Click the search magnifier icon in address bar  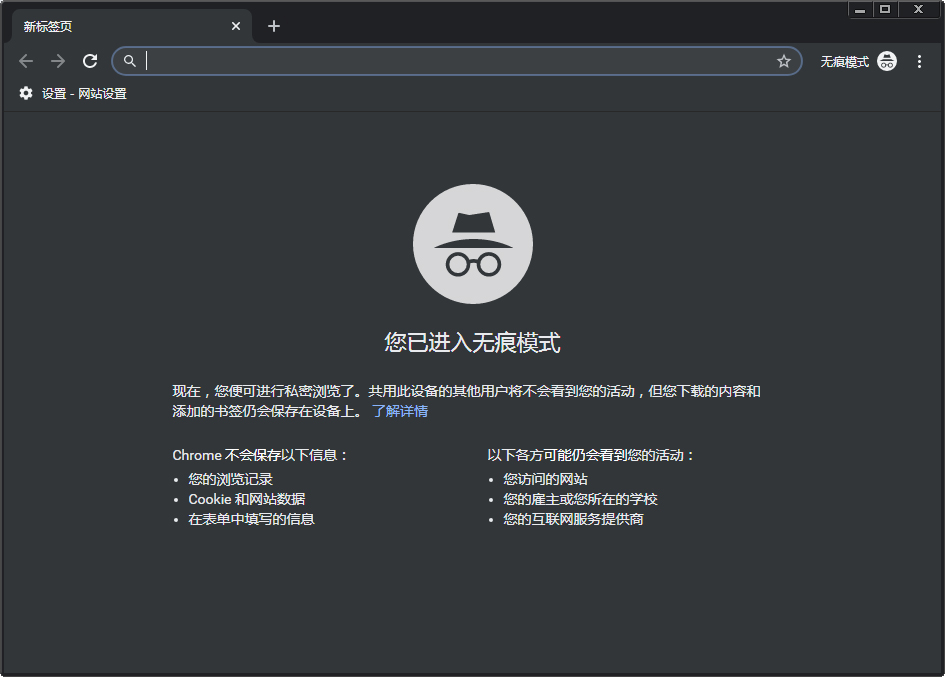[129, 61]
